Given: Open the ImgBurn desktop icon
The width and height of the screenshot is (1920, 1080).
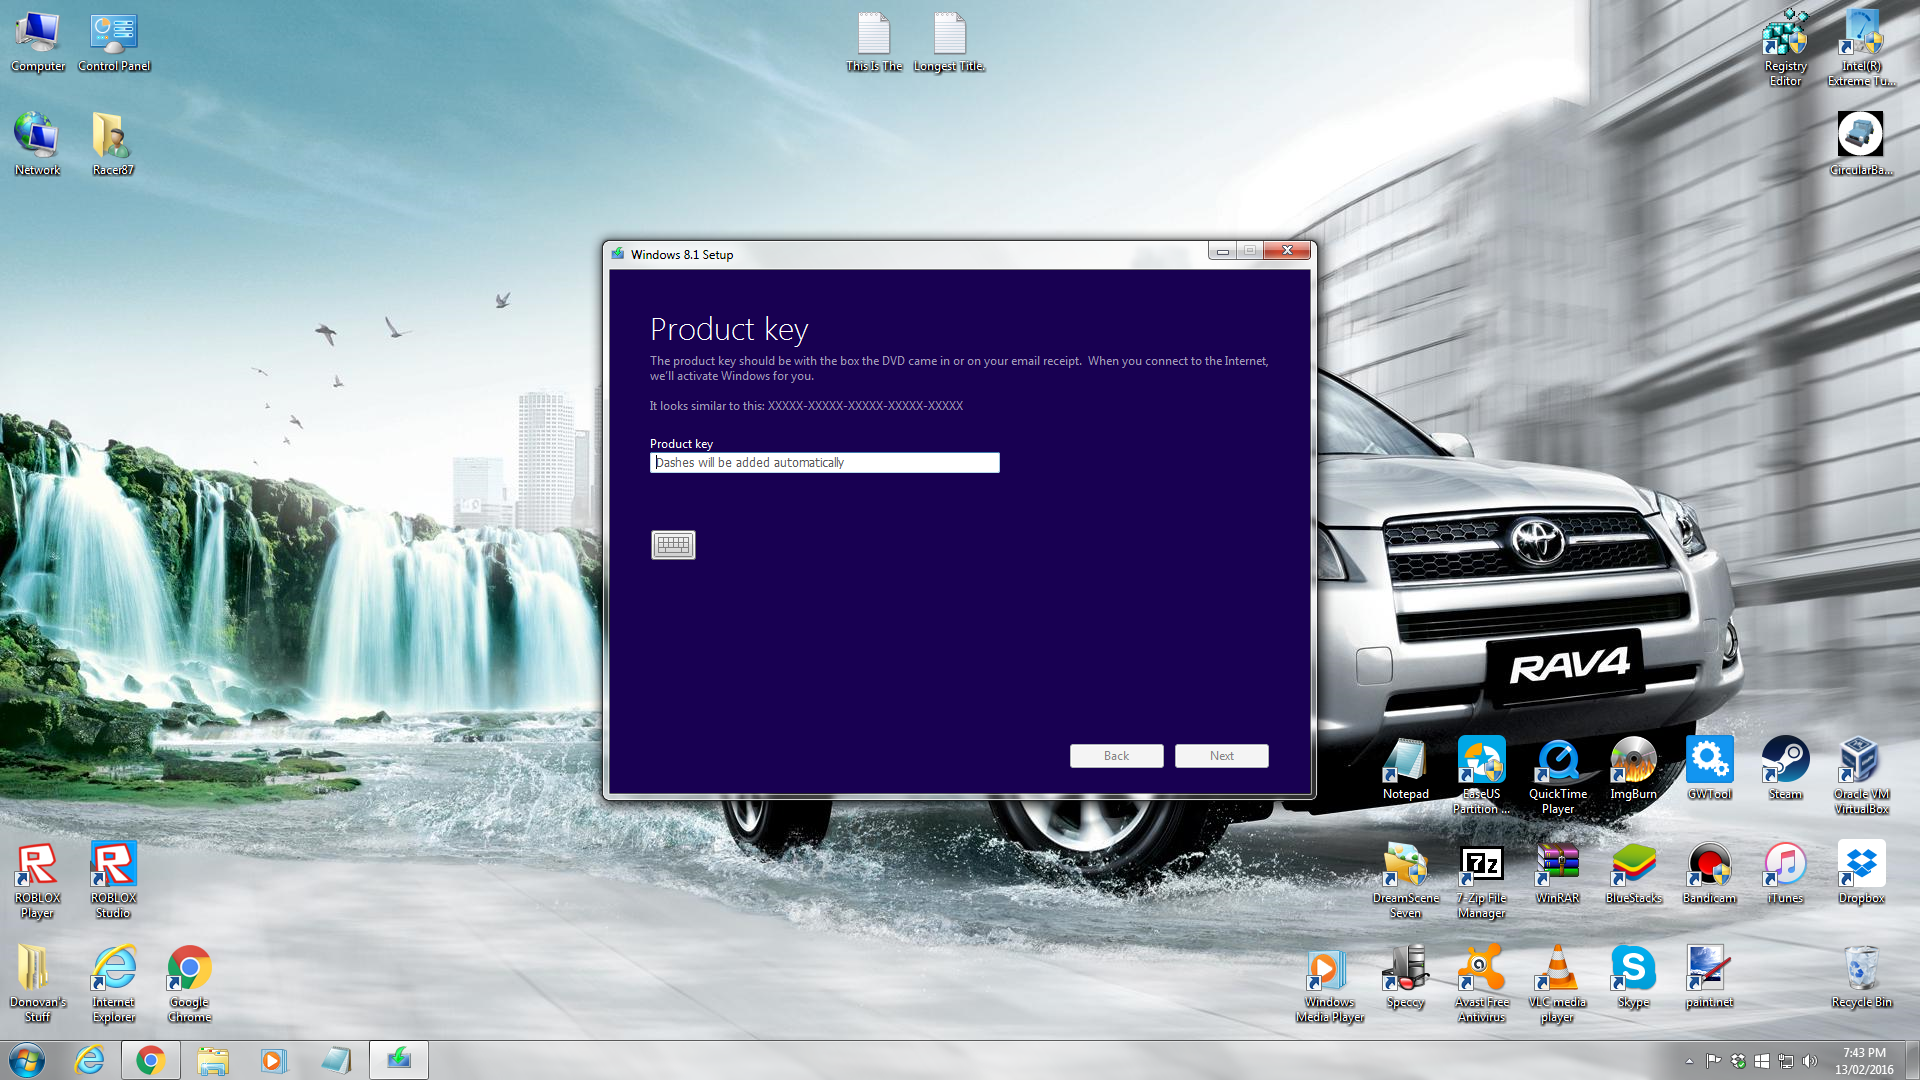Looking at the screenshot, I should [x=1633, y=762].
